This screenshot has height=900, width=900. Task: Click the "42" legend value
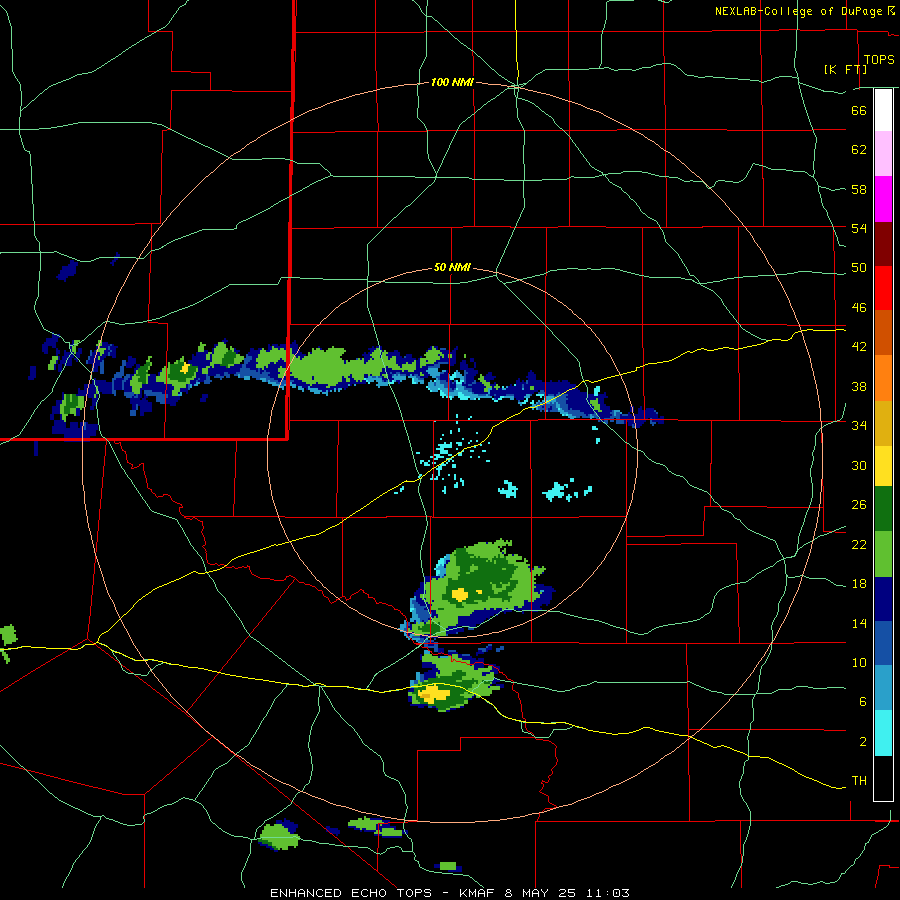859,347
